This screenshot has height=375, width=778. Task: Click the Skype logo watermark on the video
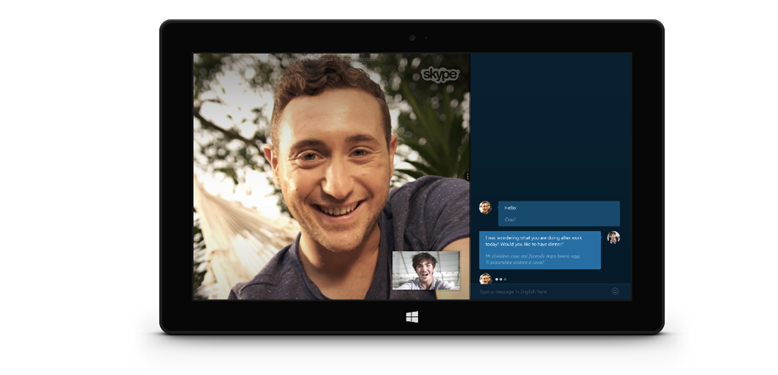pyautogui.click(x=441, y=74)
